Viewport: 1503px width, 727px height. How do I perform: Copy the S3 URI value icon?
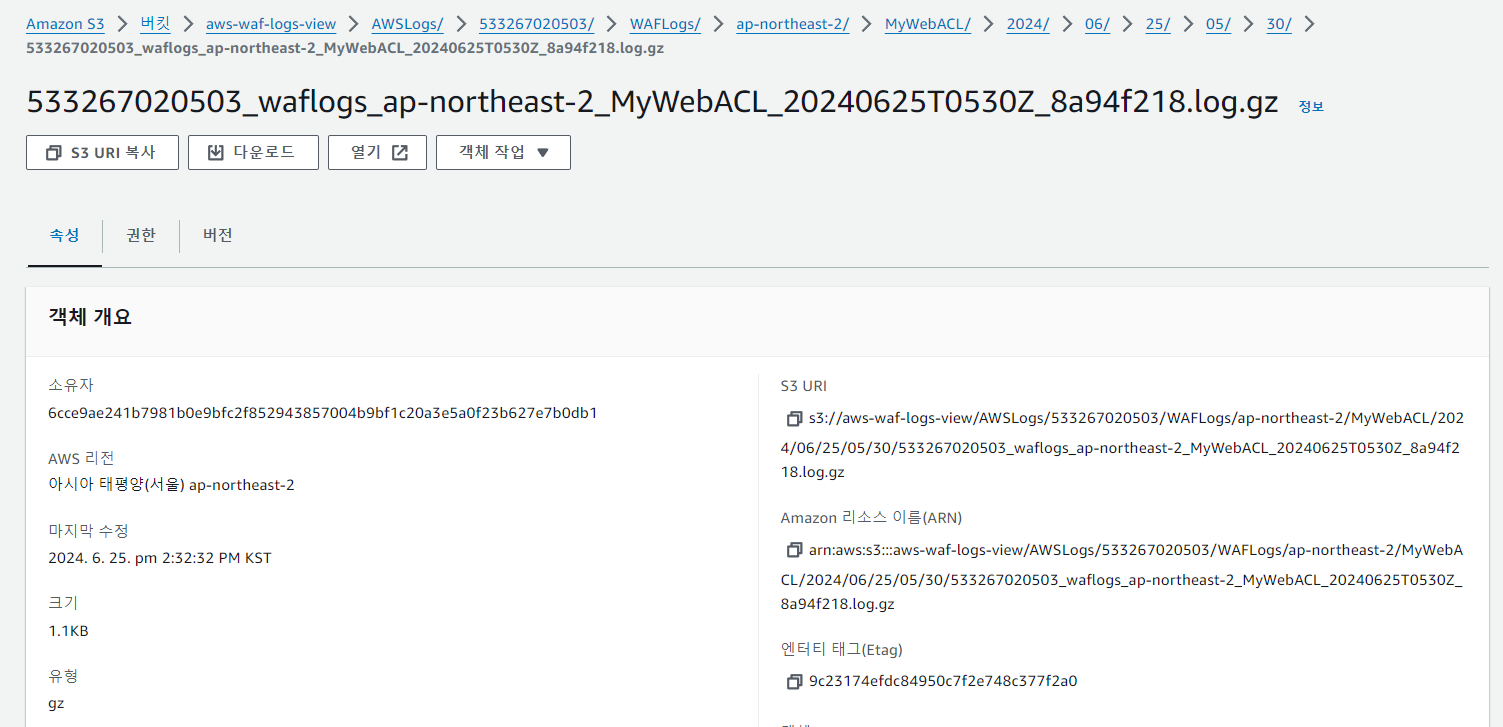coord(795,418)
